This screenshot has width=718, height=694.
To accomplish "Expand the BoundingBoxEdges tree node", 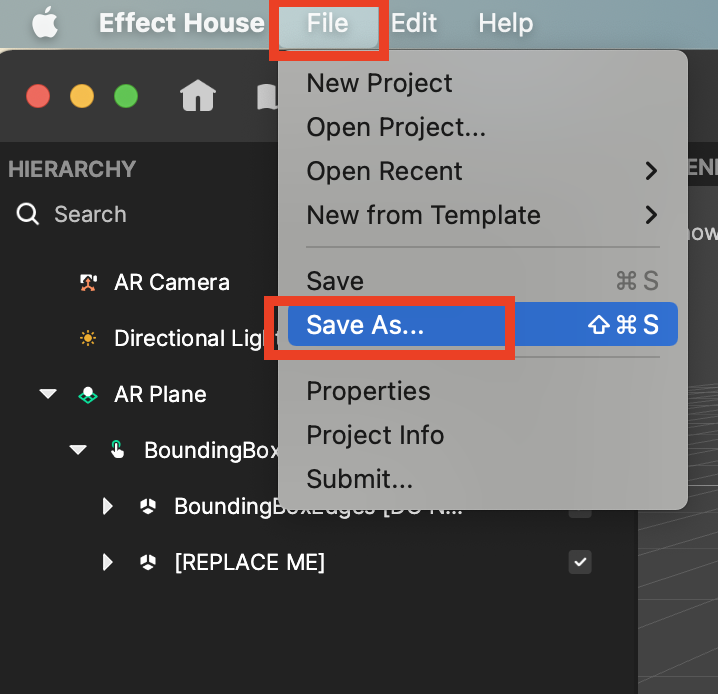I will (x=108, y=507).
